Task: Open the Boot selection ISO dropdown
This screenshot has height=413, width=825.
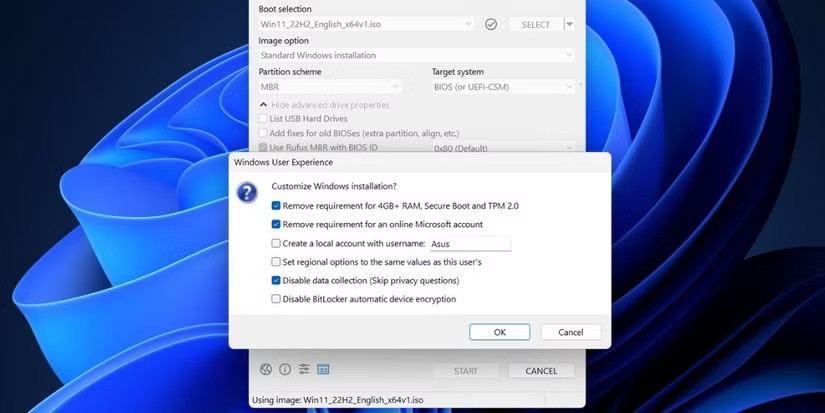Action: click(366, 24)
